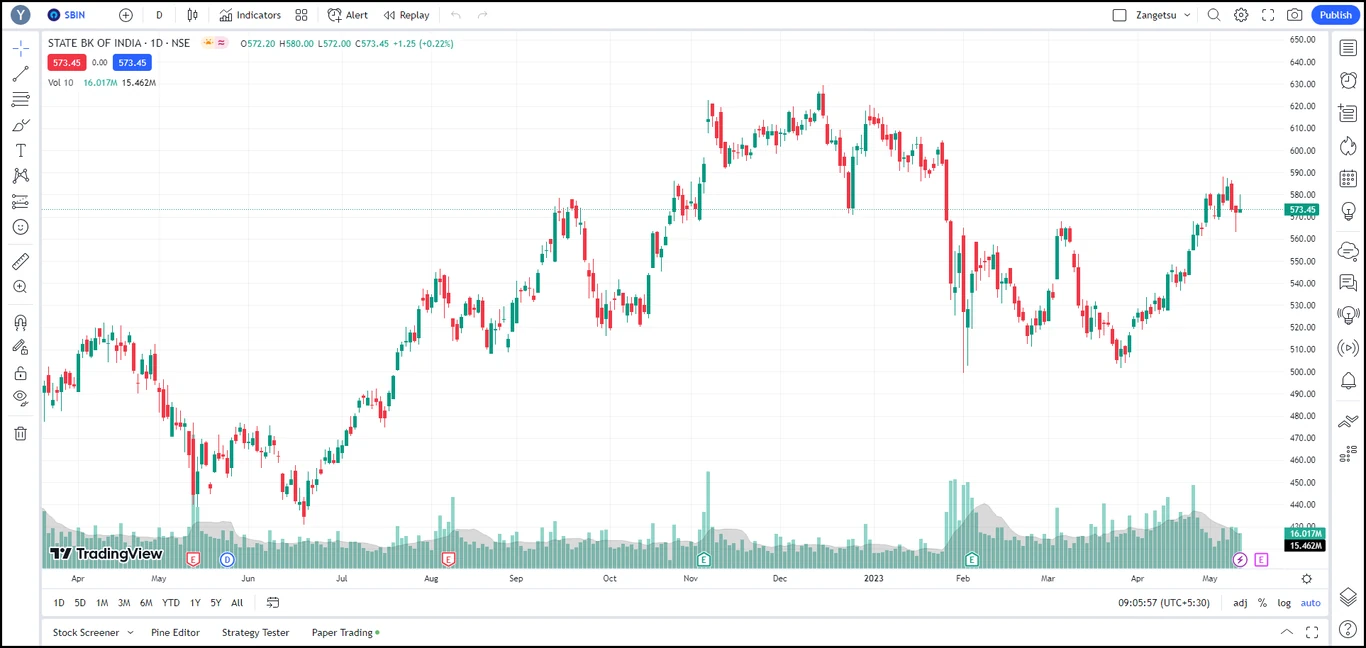Open the notifications bell icon
Screen dimensions: 1366x648
coord(1348,381)
